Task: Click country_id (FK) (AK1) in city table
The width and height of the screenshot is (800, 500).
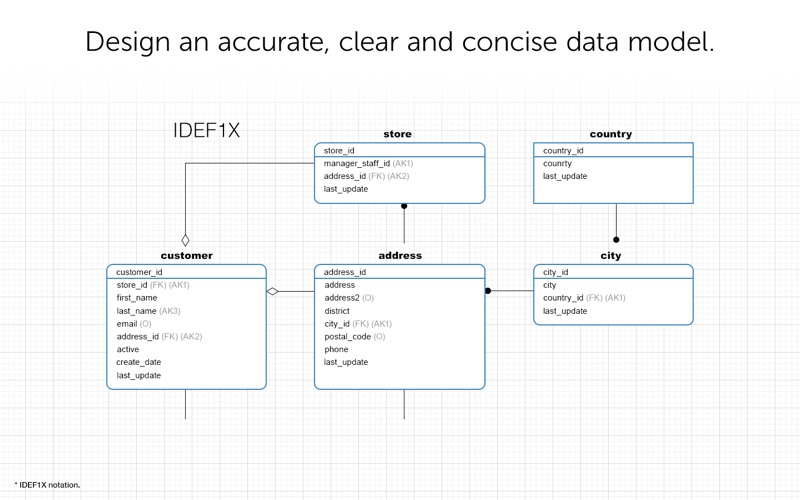Action: tap(584, 297)
